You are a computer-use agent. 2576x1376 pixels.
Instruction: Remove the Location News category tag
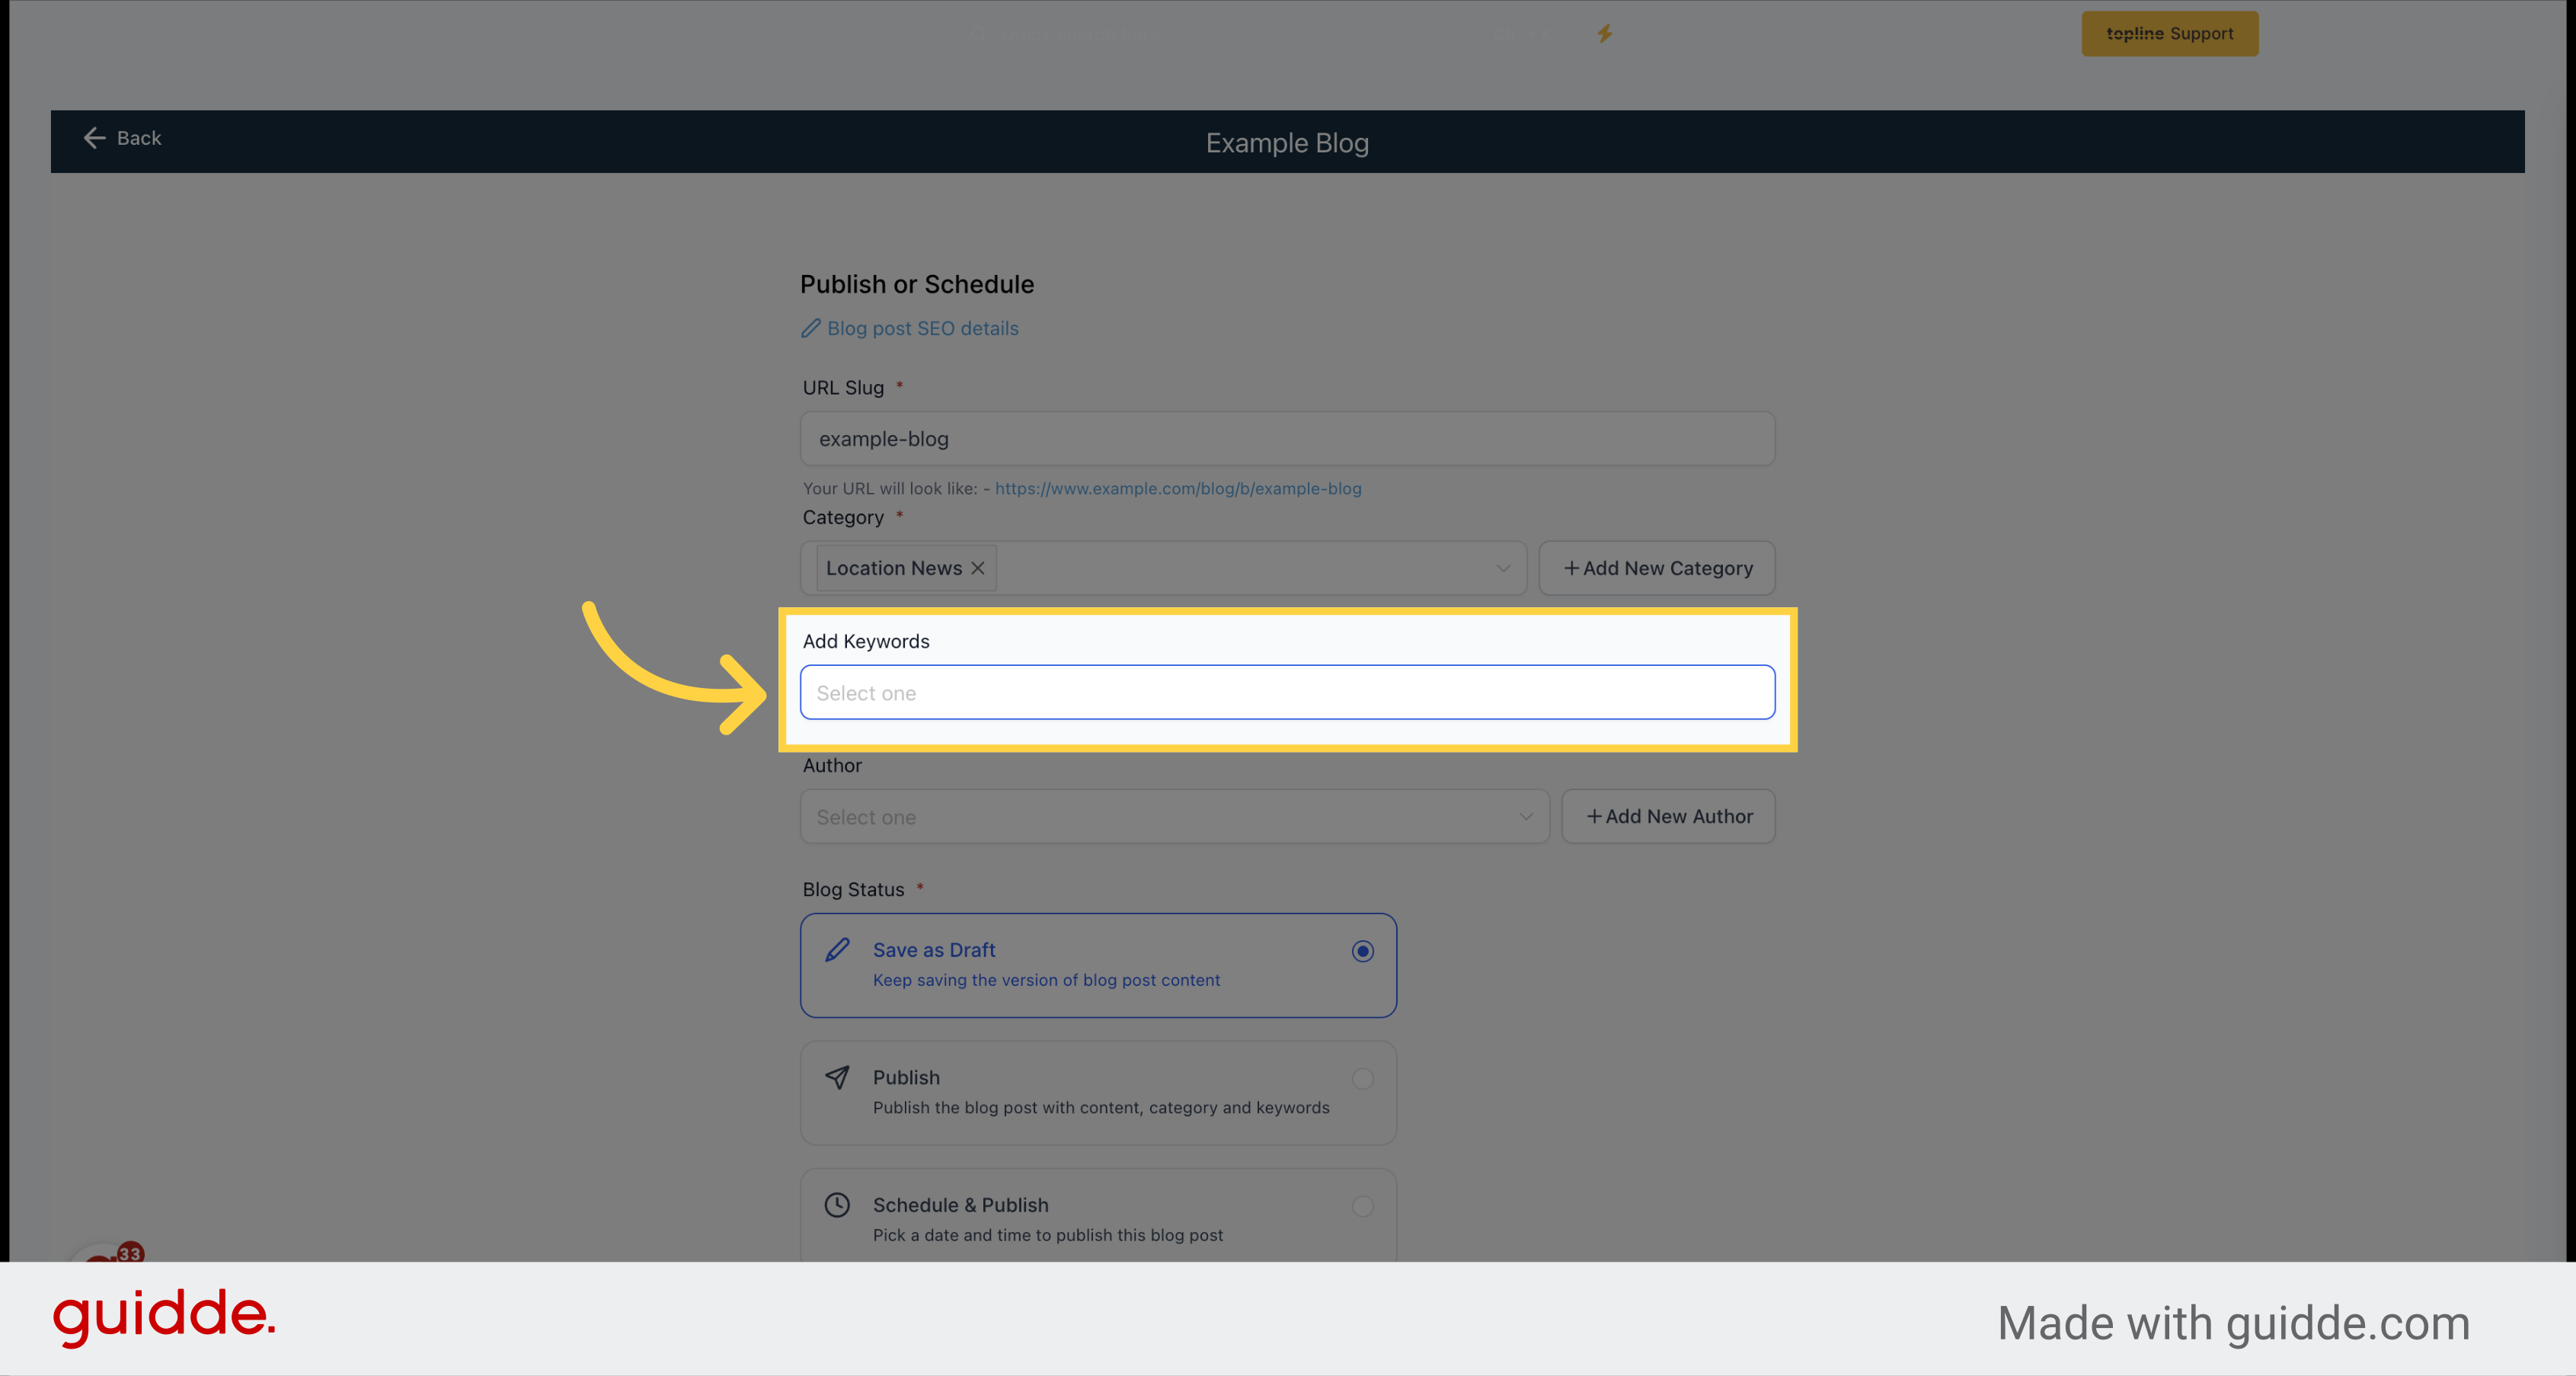tap(978, 568)
